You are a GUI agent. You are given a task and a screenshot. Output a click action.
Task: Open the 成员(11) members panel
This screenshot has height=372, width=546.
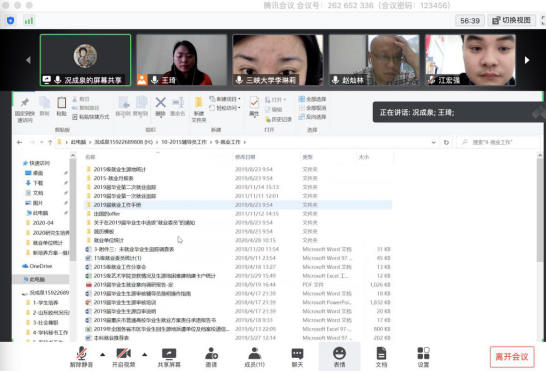click(x=255, y=357)
